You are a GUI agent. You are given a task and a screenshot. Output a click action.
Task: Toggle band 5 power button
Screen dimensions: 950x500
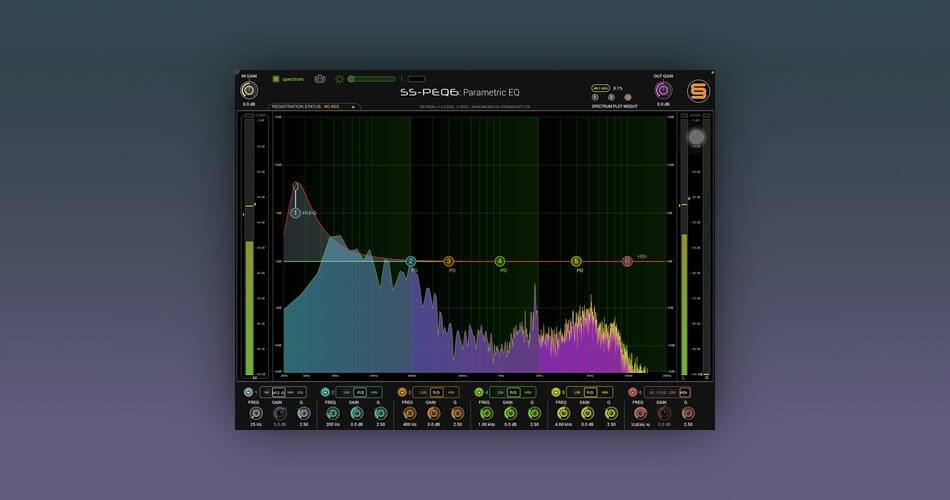556,392
